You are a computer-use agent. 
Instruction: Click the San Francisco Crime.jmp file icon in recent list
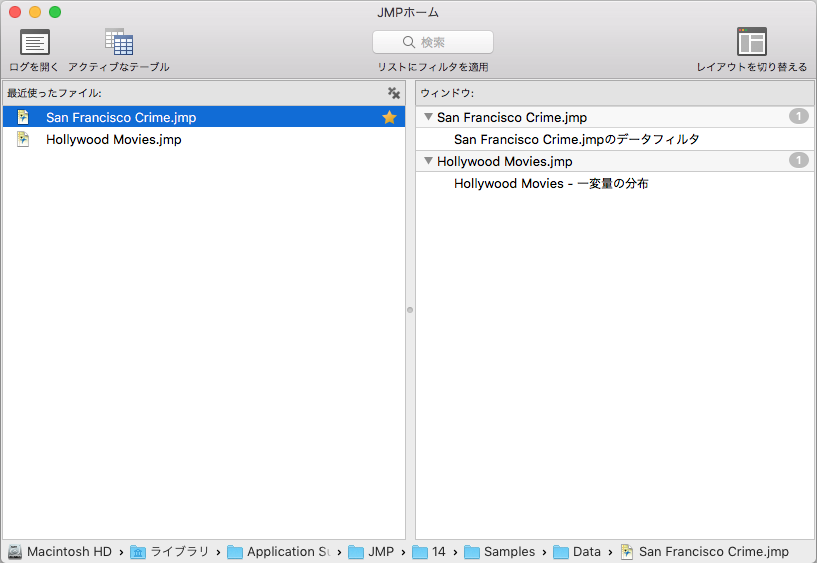pos(24,118)
